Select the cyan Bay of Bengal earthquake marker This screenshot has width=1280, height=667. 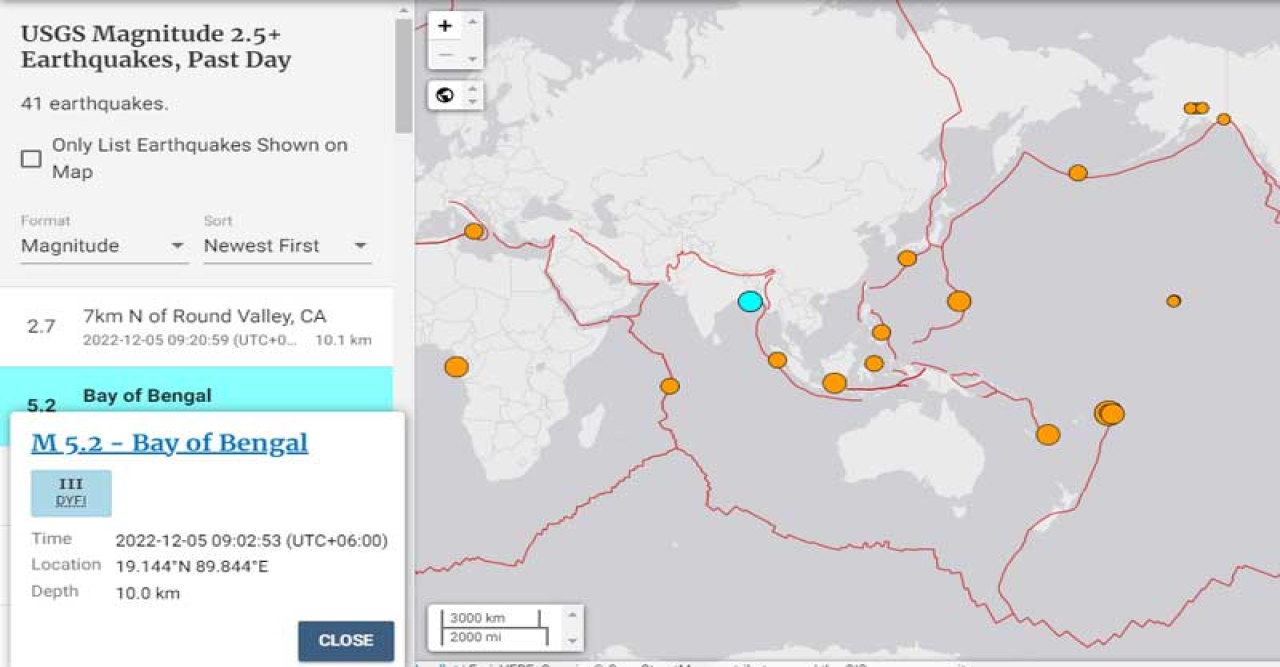coord(750,301)
